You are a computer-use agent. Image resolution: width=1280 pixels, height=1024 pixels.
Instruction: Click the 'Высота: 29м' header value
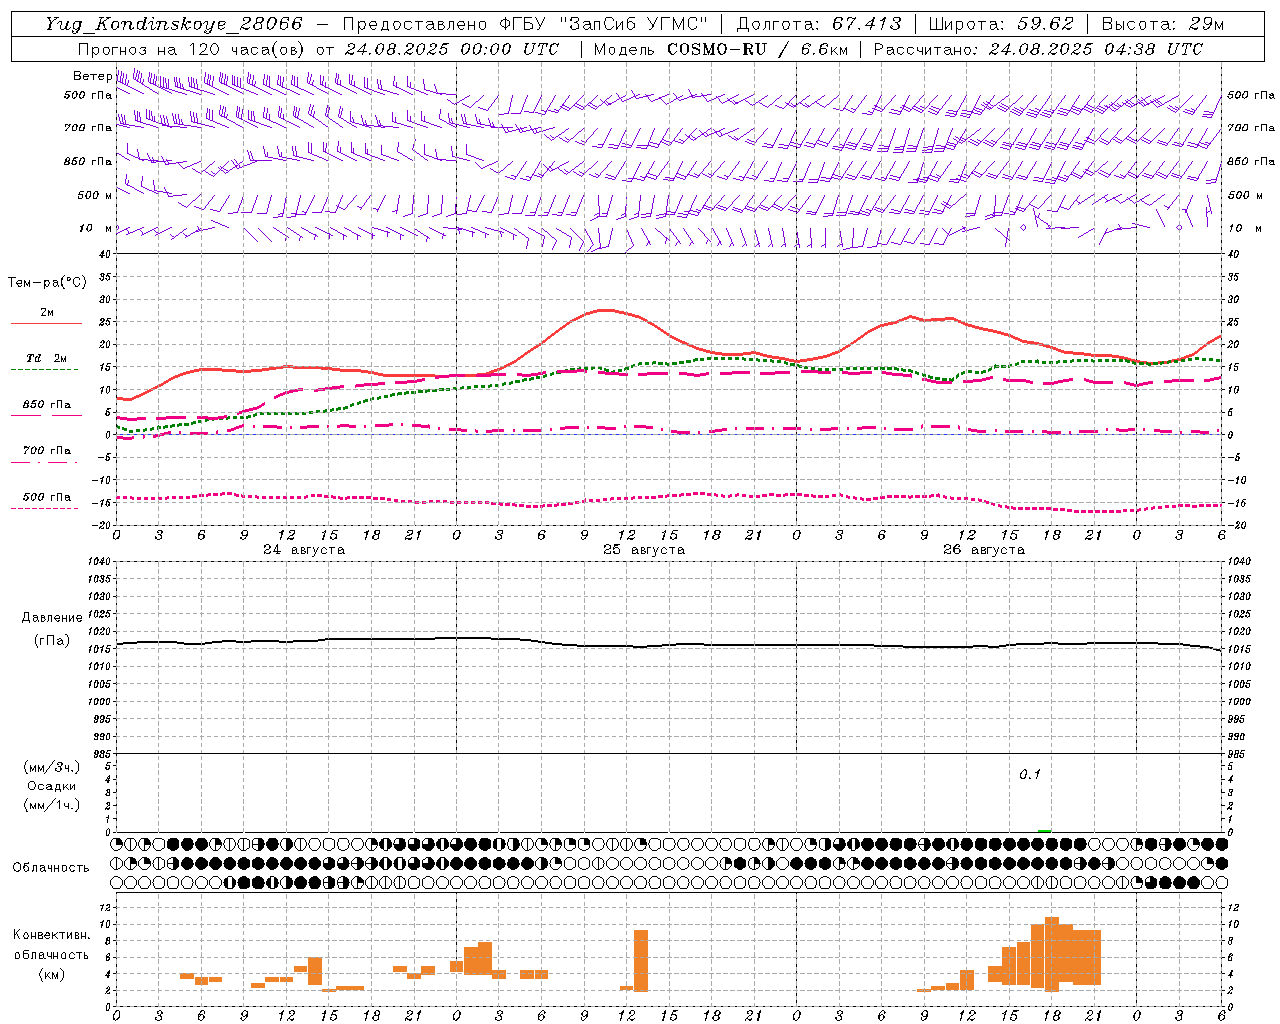pyautogui.click(x=1162, y=23)
